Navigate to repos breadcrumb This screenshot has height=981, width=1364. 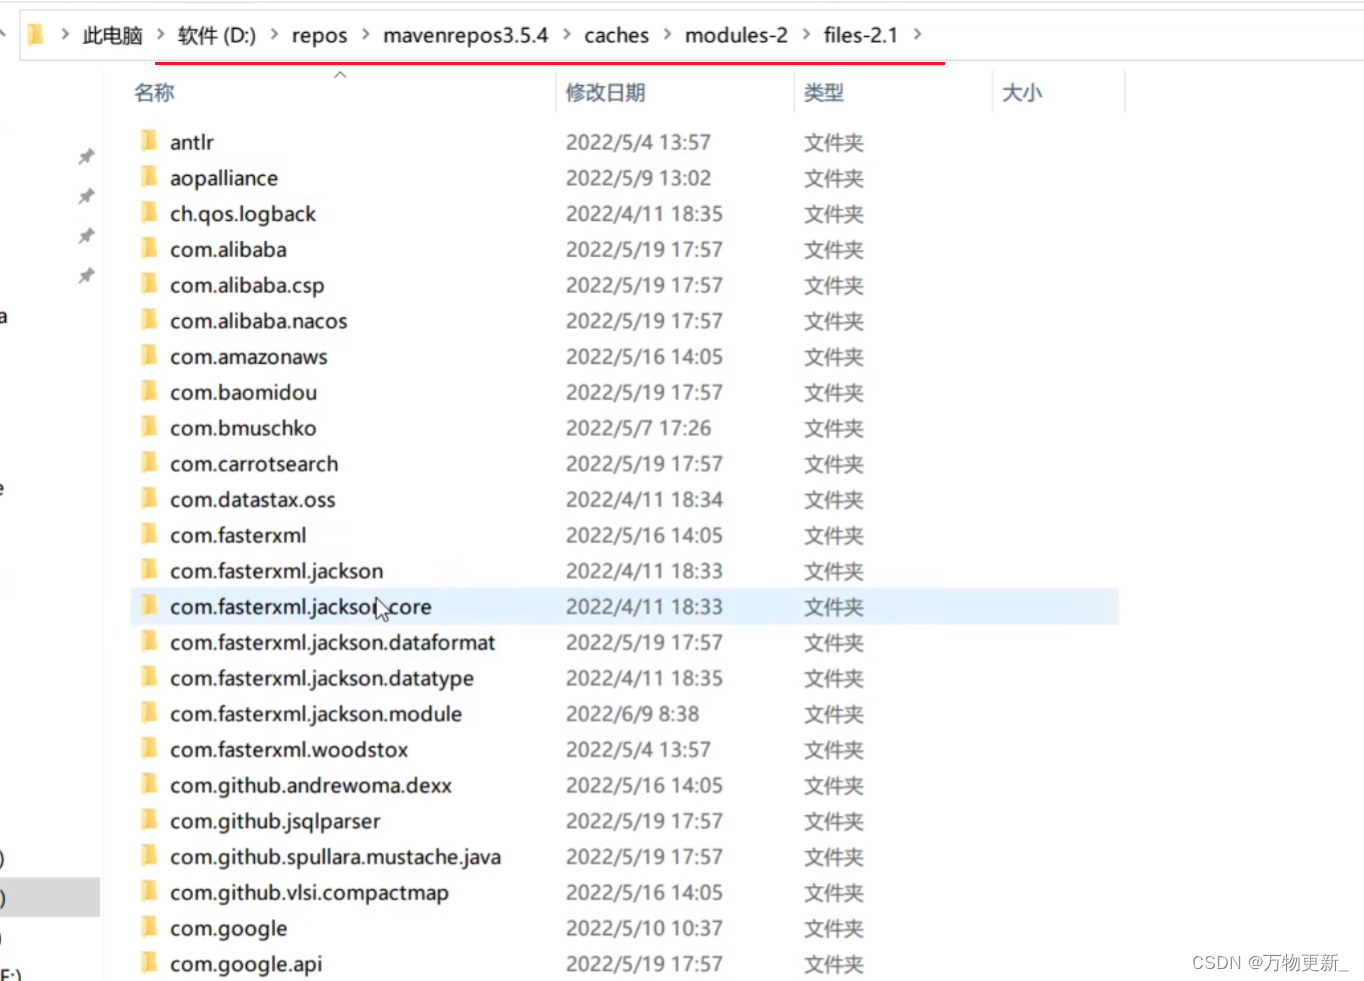click(x=320, y=35)
